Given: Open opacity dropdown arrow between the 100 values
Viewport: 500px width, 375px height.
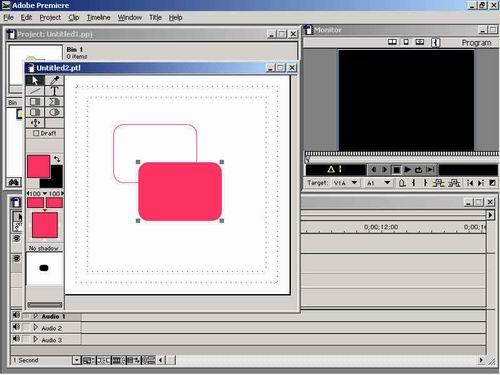Looking at the screenshot, I should pyautogui.click(x=44, y=193).
